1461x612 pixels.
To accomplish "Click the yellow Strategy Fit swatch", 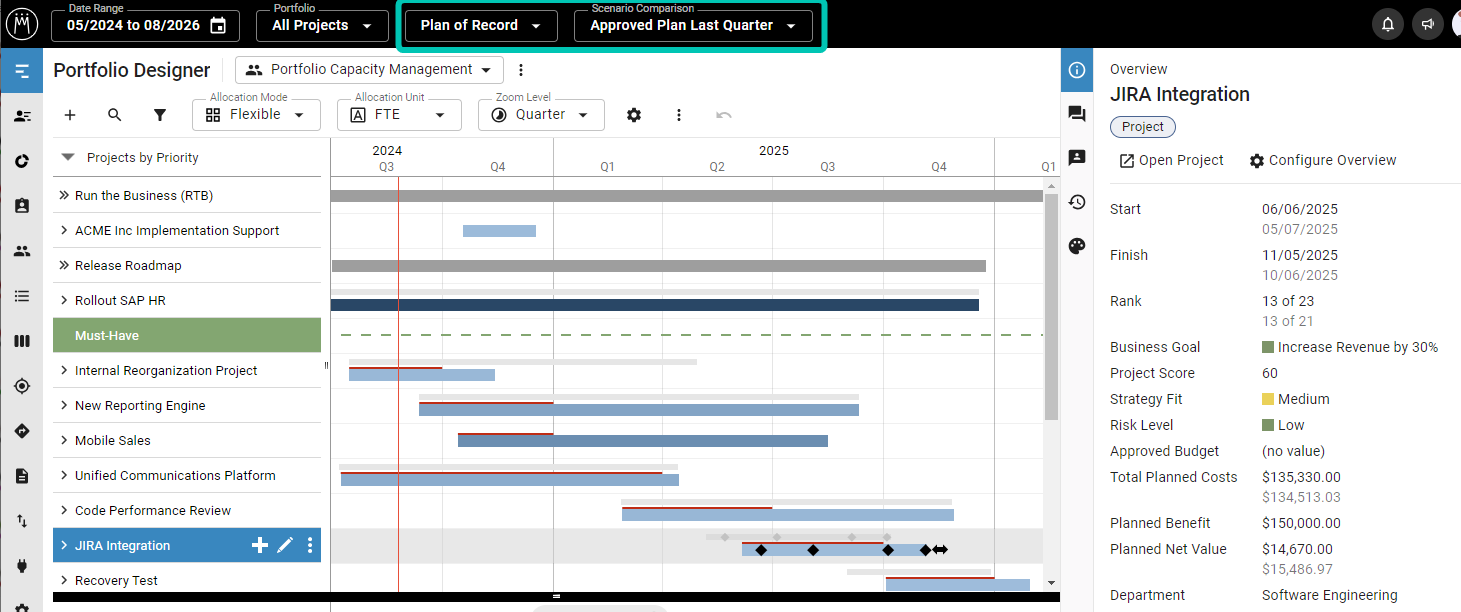I will [1268, 399].
